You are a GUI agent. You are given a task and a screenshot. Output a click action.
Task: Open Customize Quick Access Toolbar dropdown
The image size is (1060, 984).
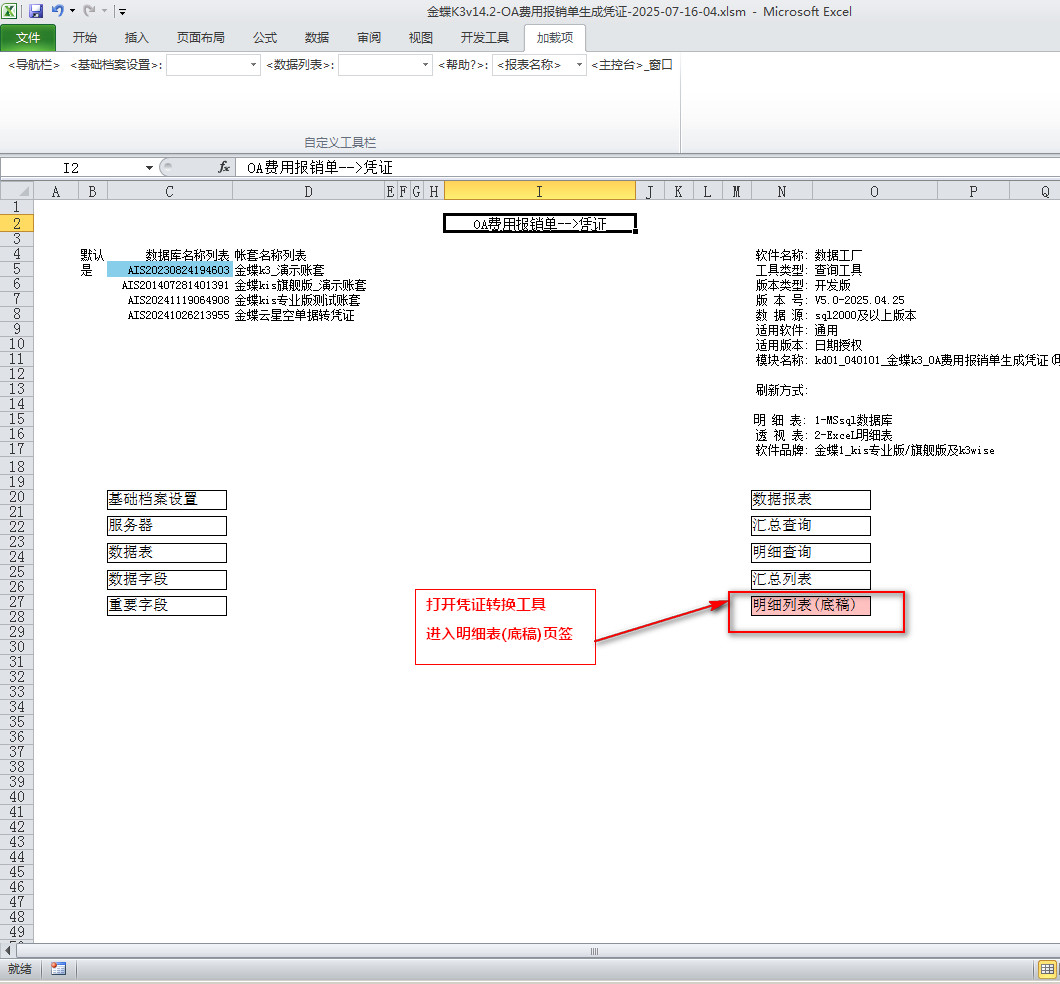pyautogui.click(x=122, y=11)
